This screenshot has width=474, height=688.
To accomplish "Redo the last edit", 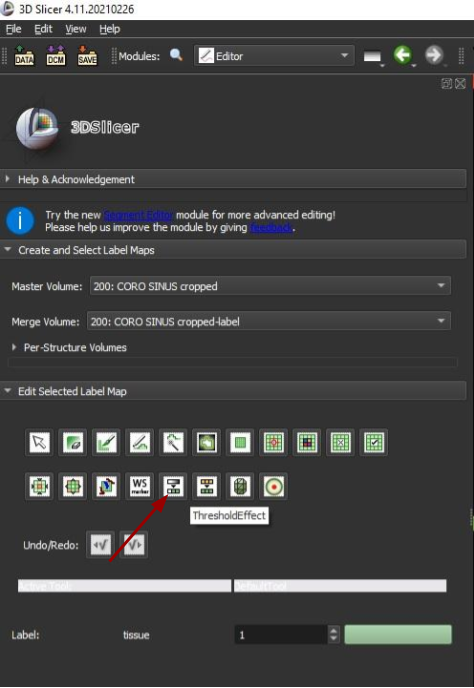I will coord(134,545).
